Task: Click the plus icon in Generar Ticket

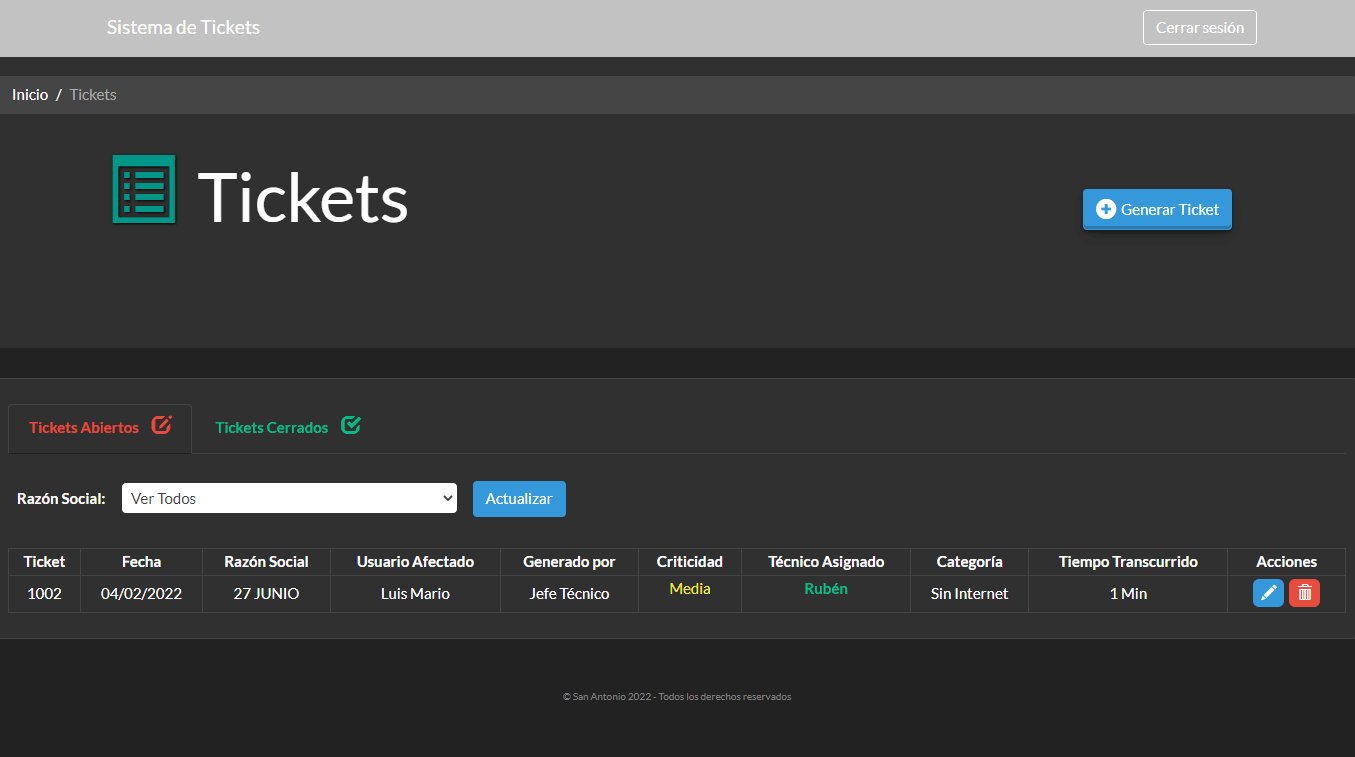Action: [1105, 209]
